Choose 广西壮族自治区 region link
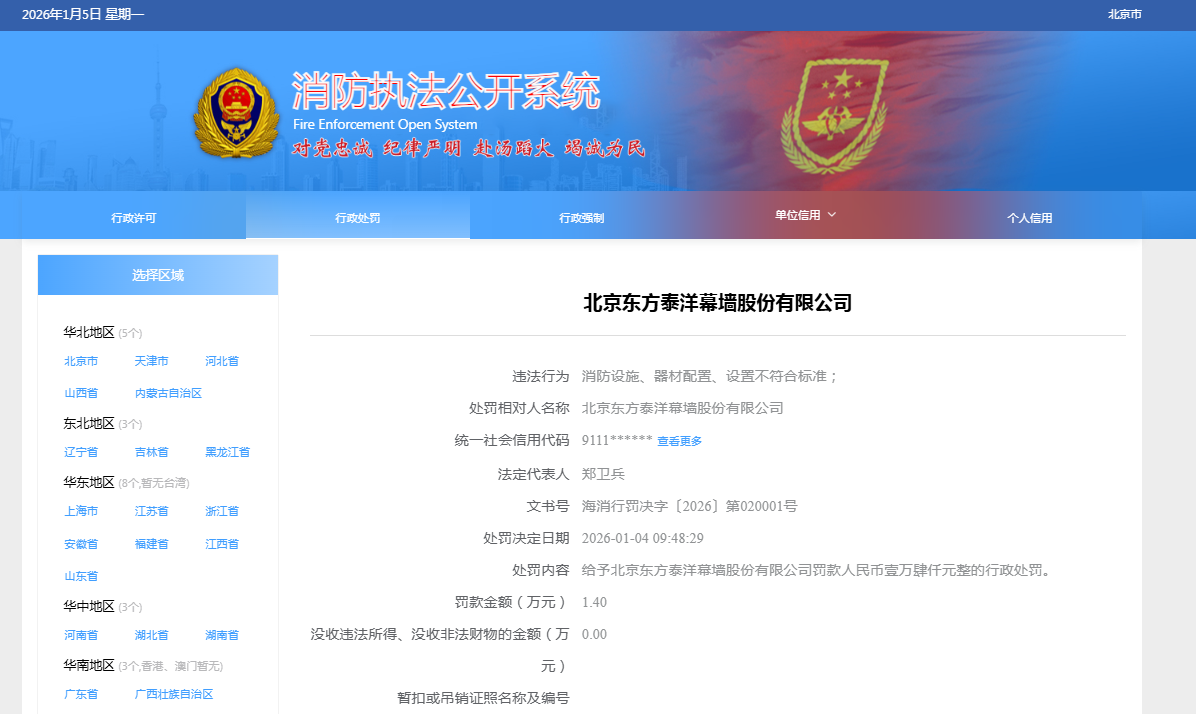The width and height of the screenshot is (1196, 714). coord(174,694)
